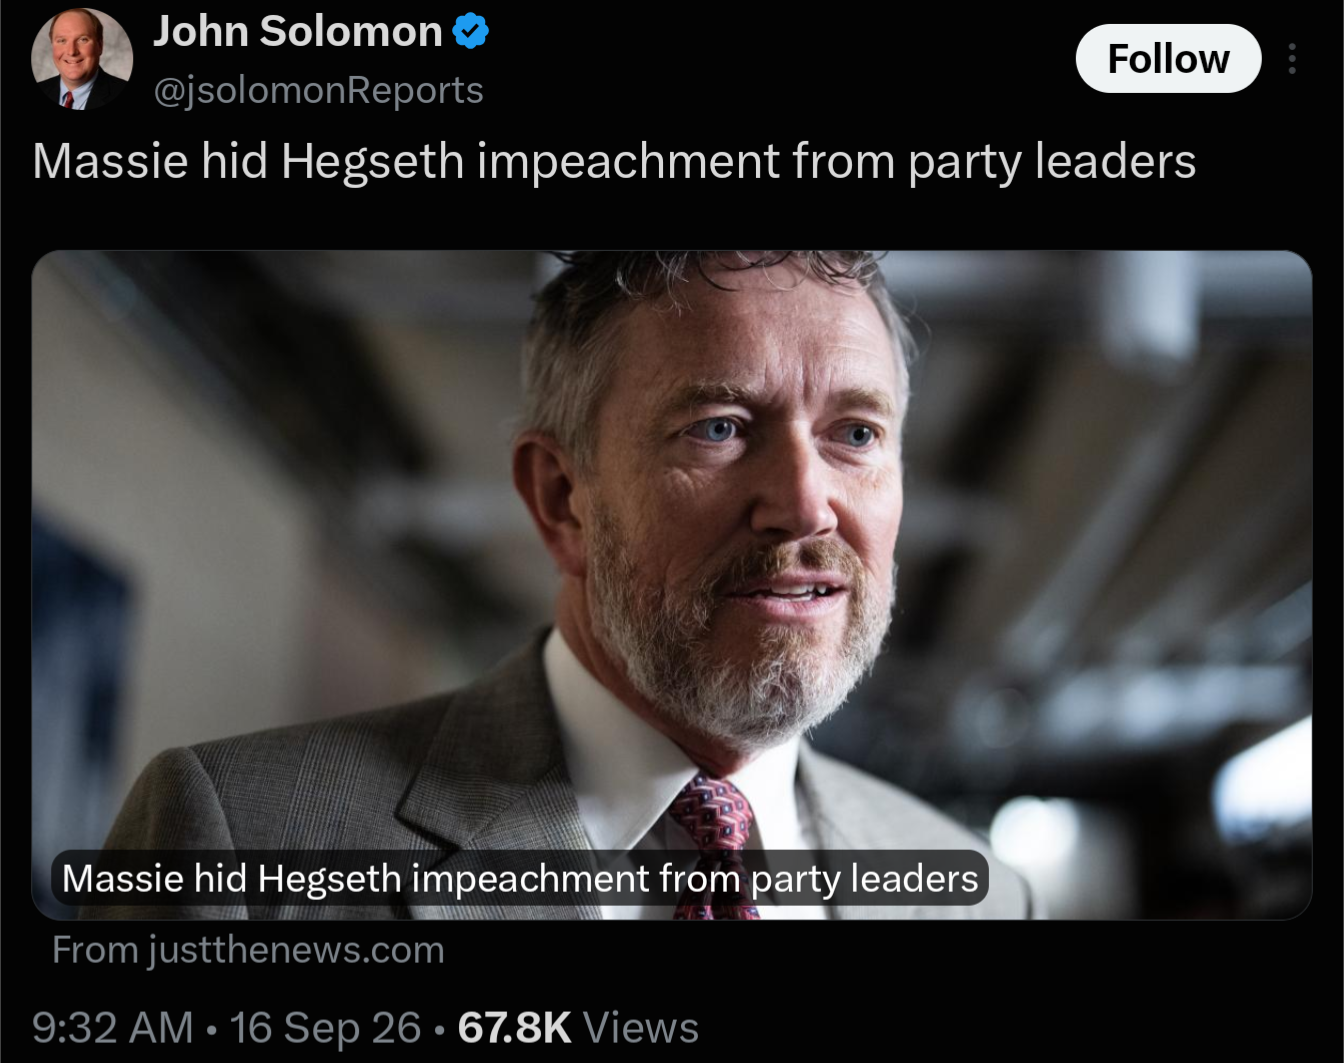1344x1063 pixels.
Task: Click the blue verified checkmark badge
Action: pyautogui.click(x=471, y=32)
